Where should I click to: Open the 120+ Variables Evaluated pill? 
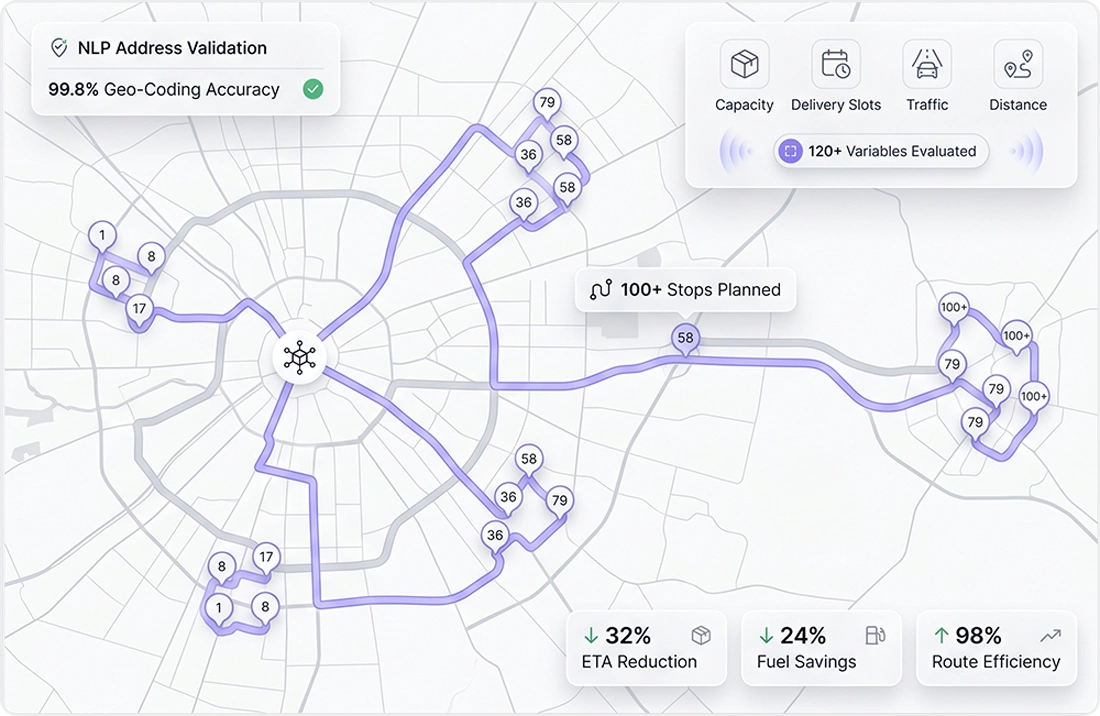(x=881, y=151)
